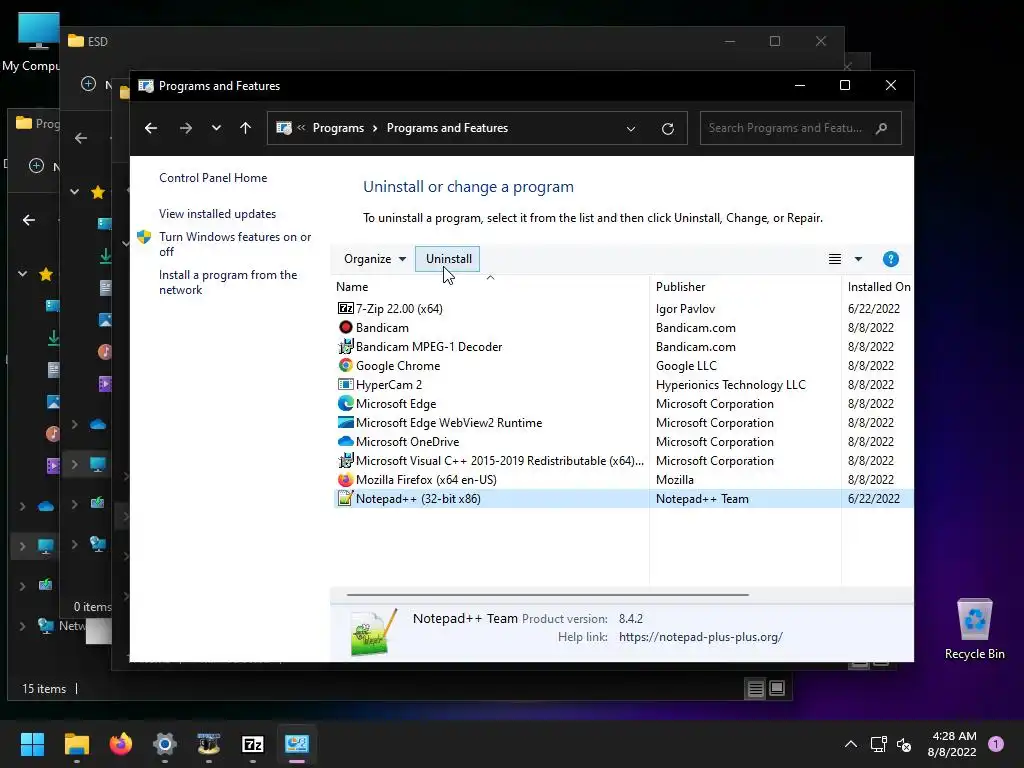Select Microsoft Visual C++ 2015-2019 Redistributable icon
The height and width of the screenshot is (768, 1024).
coord(345,460)
